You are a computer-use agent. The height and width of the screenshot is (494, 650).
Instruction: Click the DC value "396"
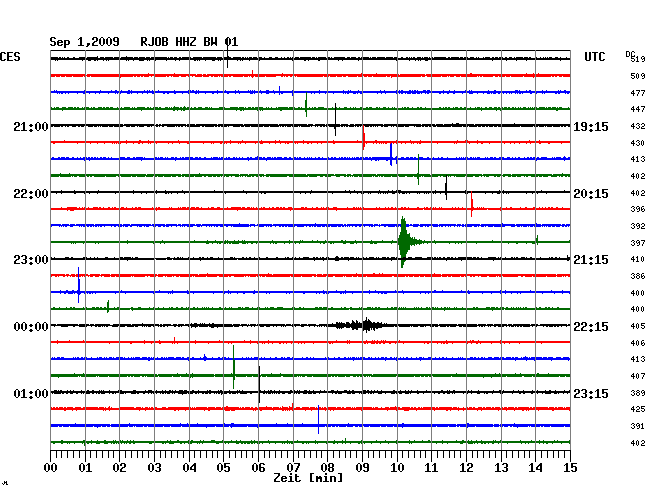point(638,209)
